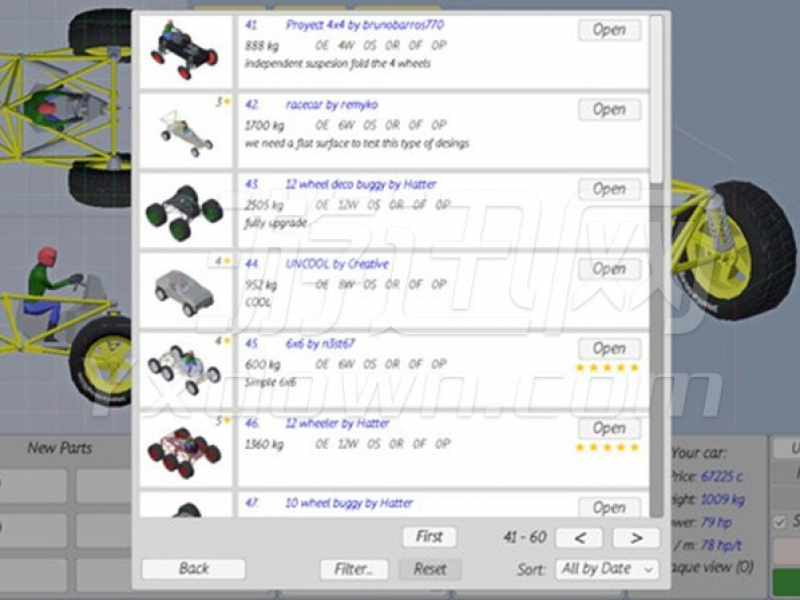The height and width of the screenshot is (600, 800).
Task: Click the 'Simple 6x6' description
Action: click(270, 382)
